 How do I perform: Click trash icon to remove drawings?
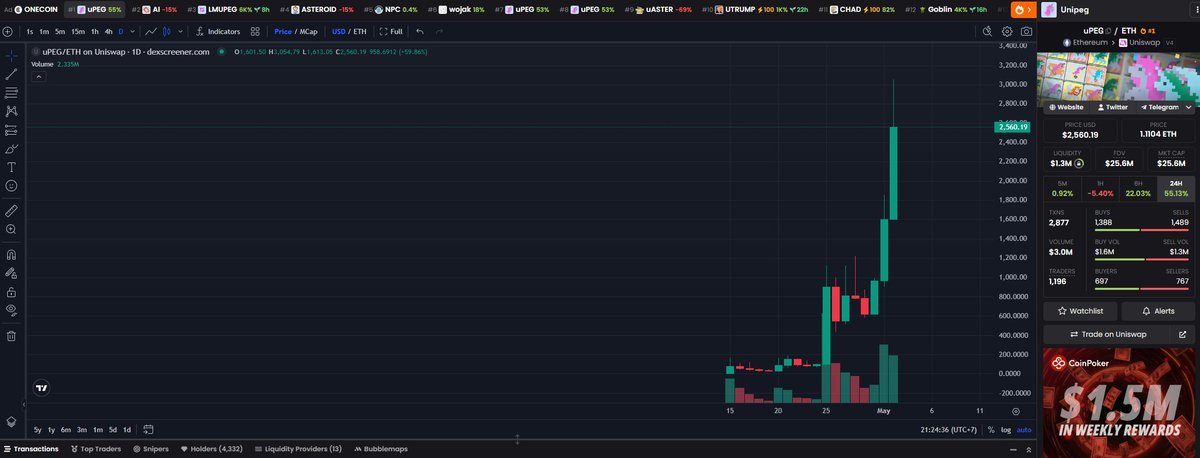pos(11,335)
